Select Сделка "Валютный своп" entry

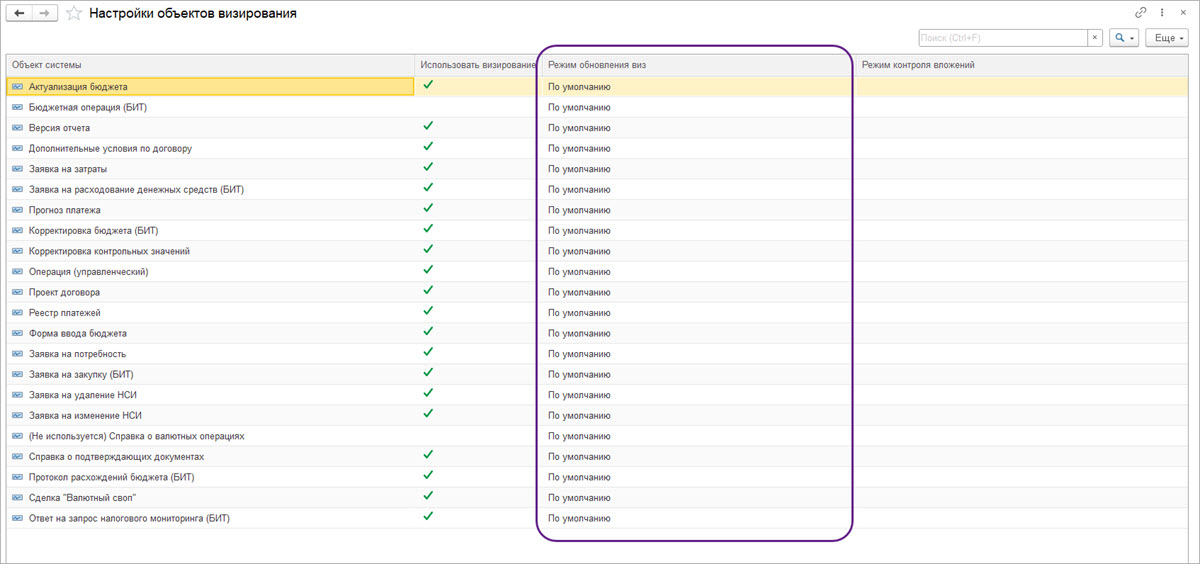tap(82, 498)
